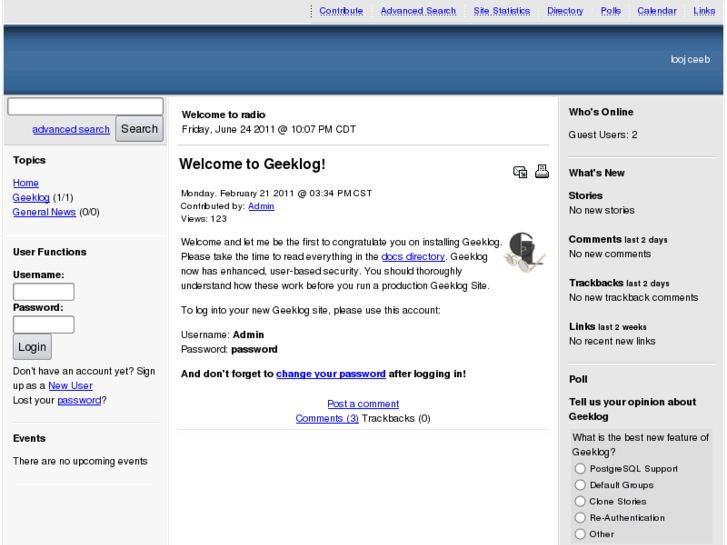Viewport: 727px width, 545px height.
Task: Click the Welcome to Geeklog! story title
Action: pos(252,164)
